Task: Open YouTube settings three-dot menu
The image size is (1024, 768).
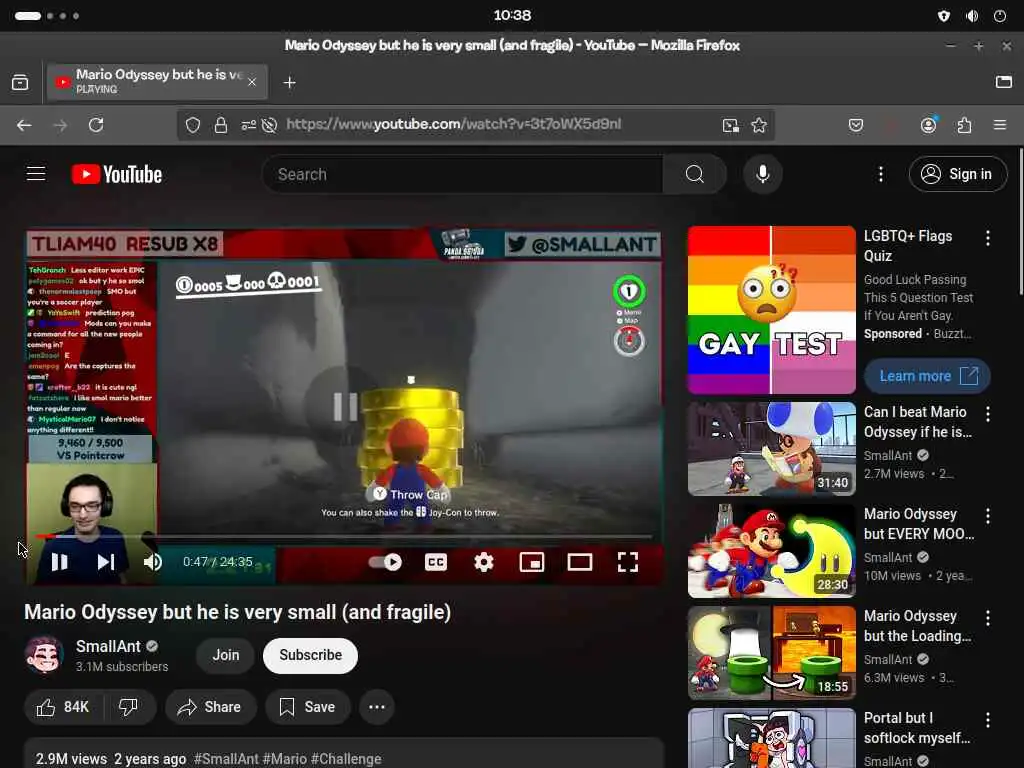Action: click(x=880, y=174)
